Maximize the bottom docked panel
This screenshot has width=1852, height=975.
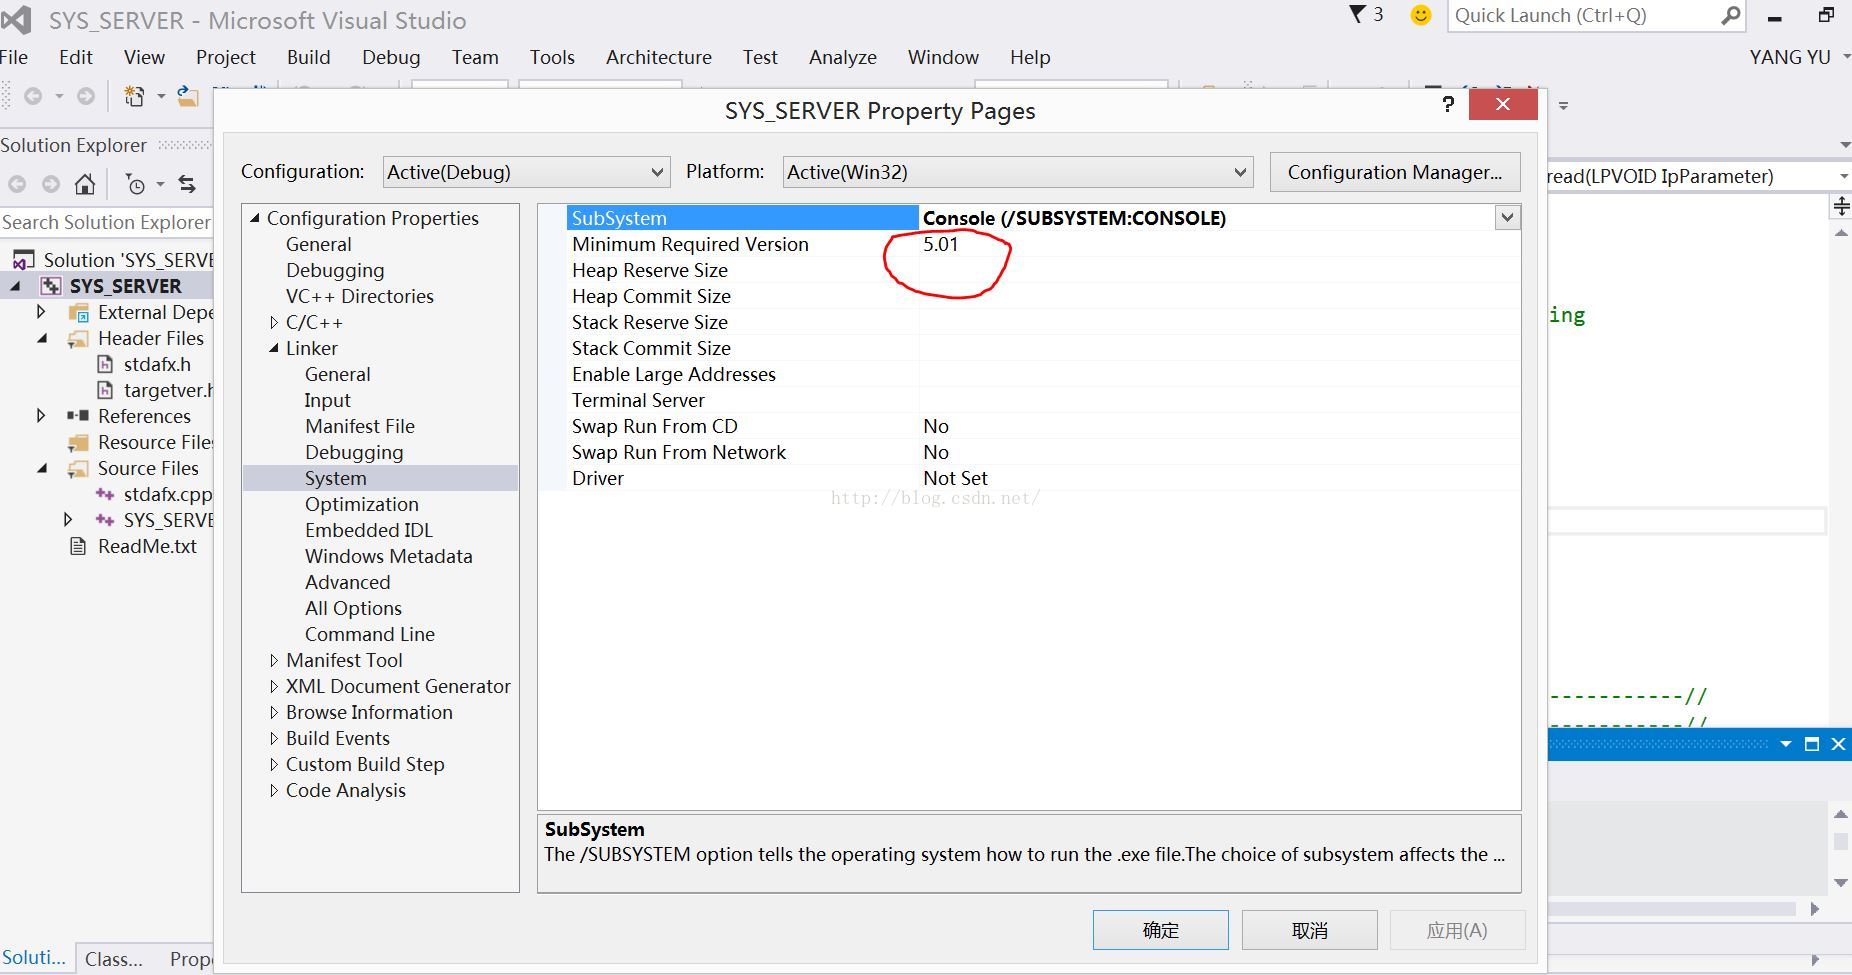(1811, 744)
